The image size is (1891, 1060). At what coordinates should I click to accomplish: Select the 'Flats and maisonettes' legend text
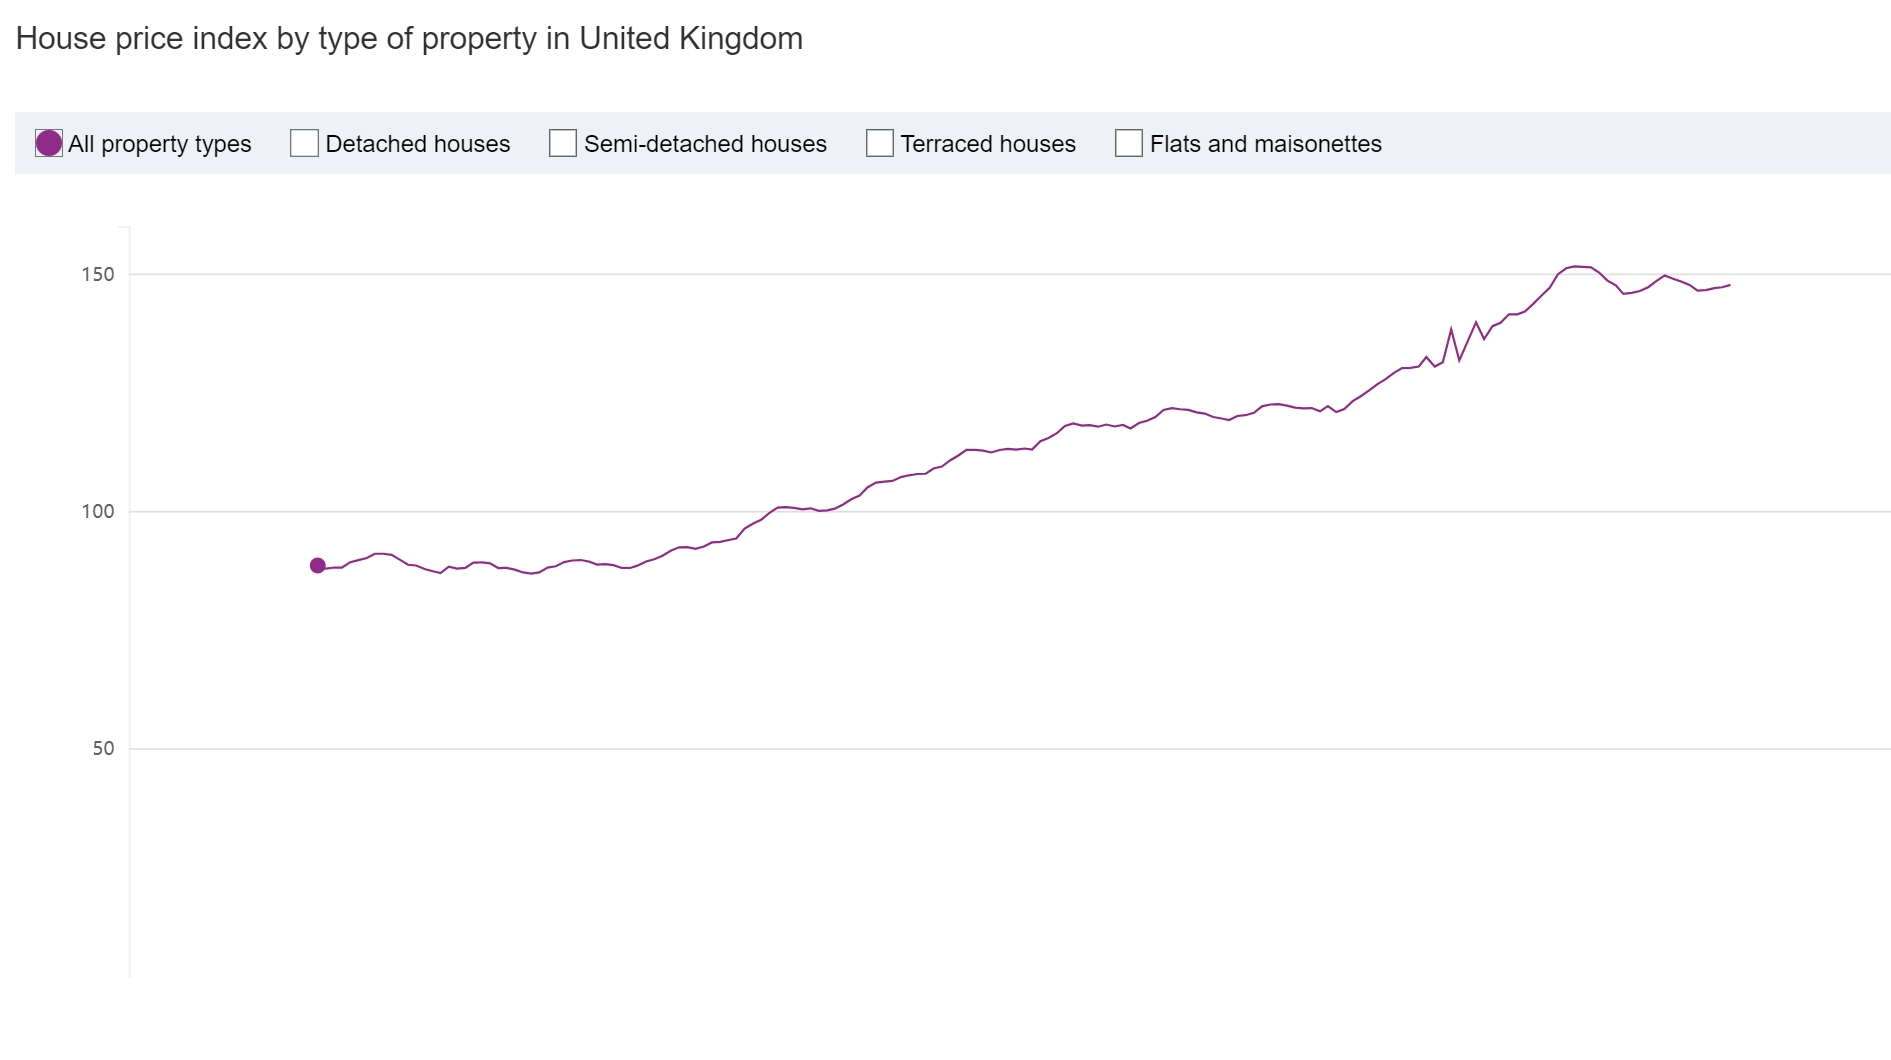click(1265, 144)
